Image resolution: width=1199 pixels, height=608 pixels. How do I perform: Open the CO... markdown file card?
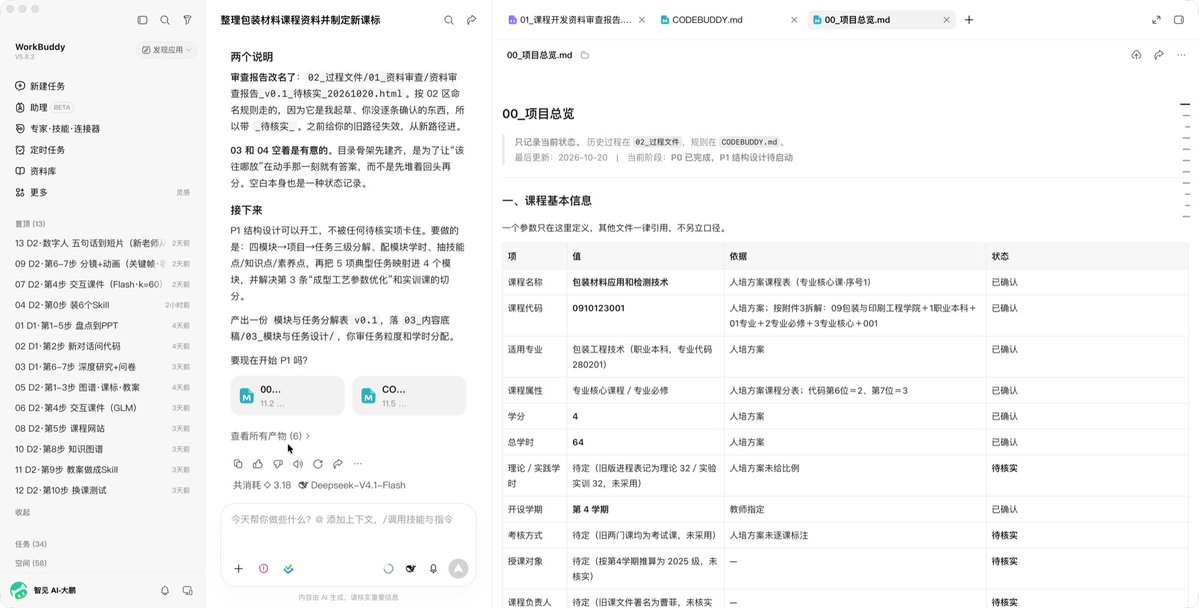tap(409, 395)
